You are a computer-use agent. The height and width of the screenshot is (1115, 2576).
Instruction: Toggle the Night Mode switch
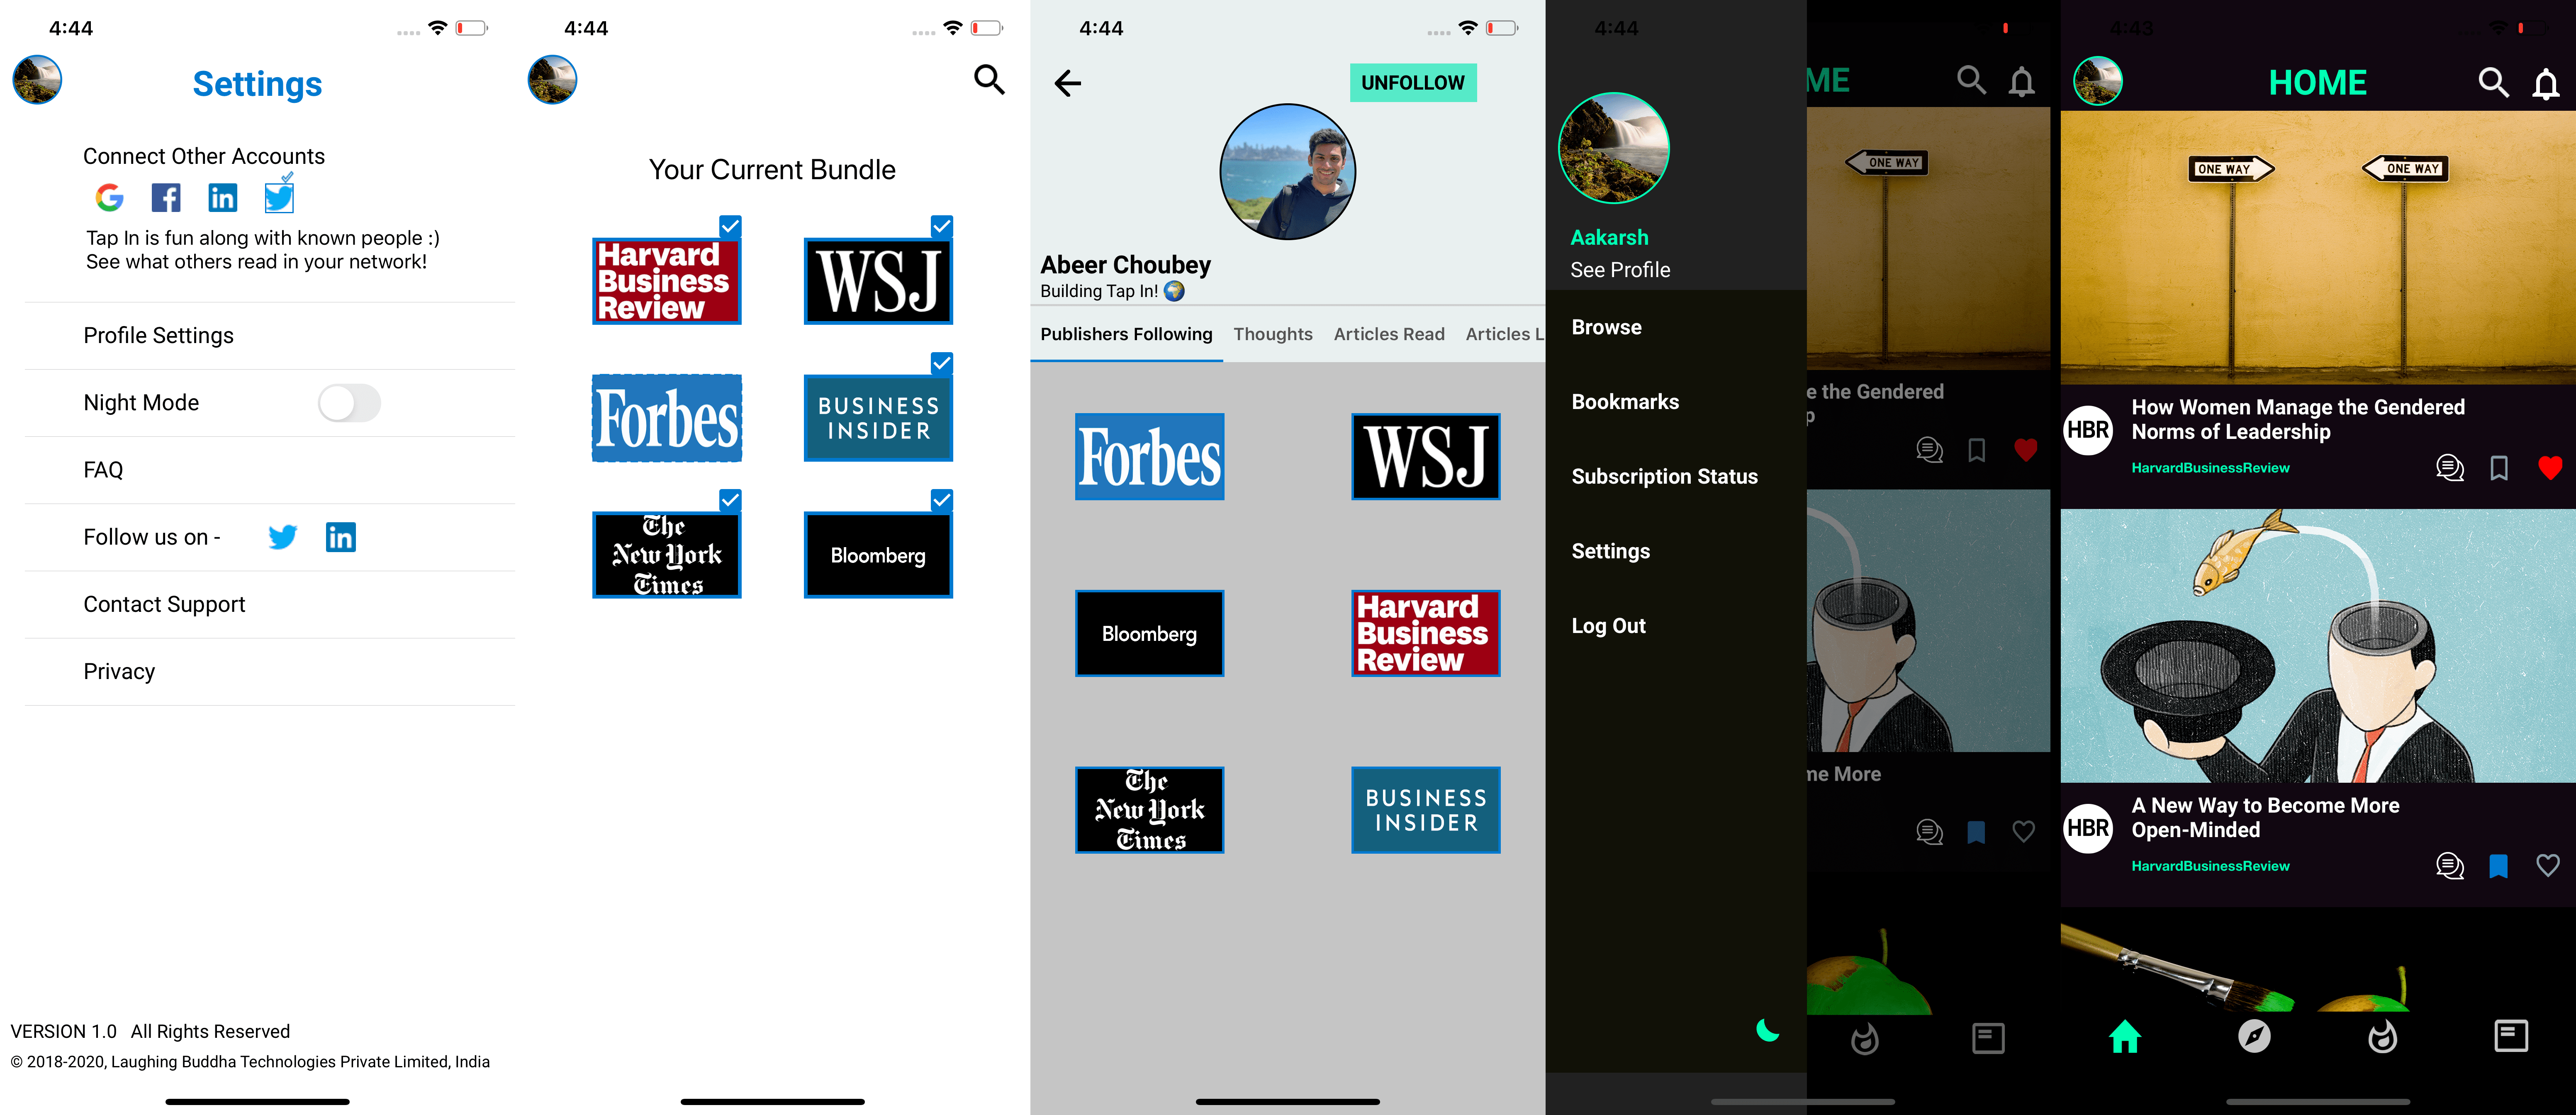coord(349,403)
